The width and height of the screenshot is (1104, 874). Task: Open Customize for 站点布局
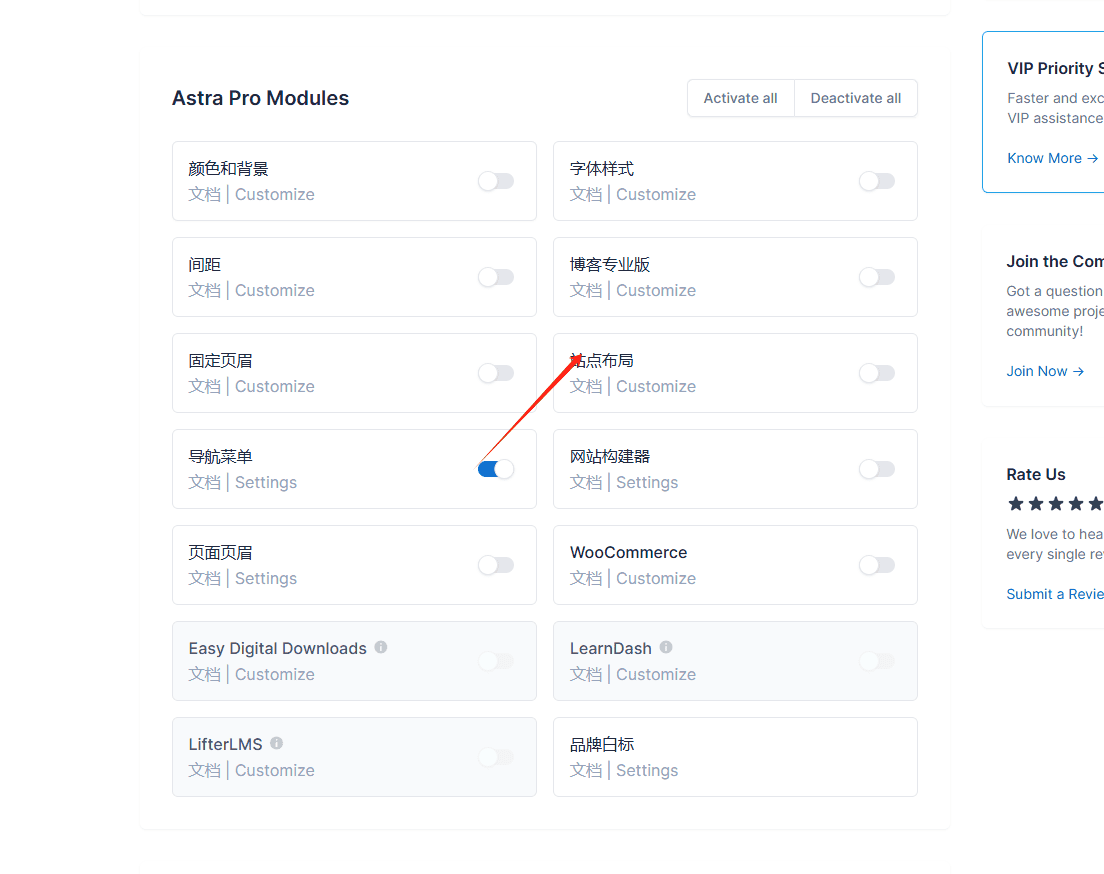point(656,386)
